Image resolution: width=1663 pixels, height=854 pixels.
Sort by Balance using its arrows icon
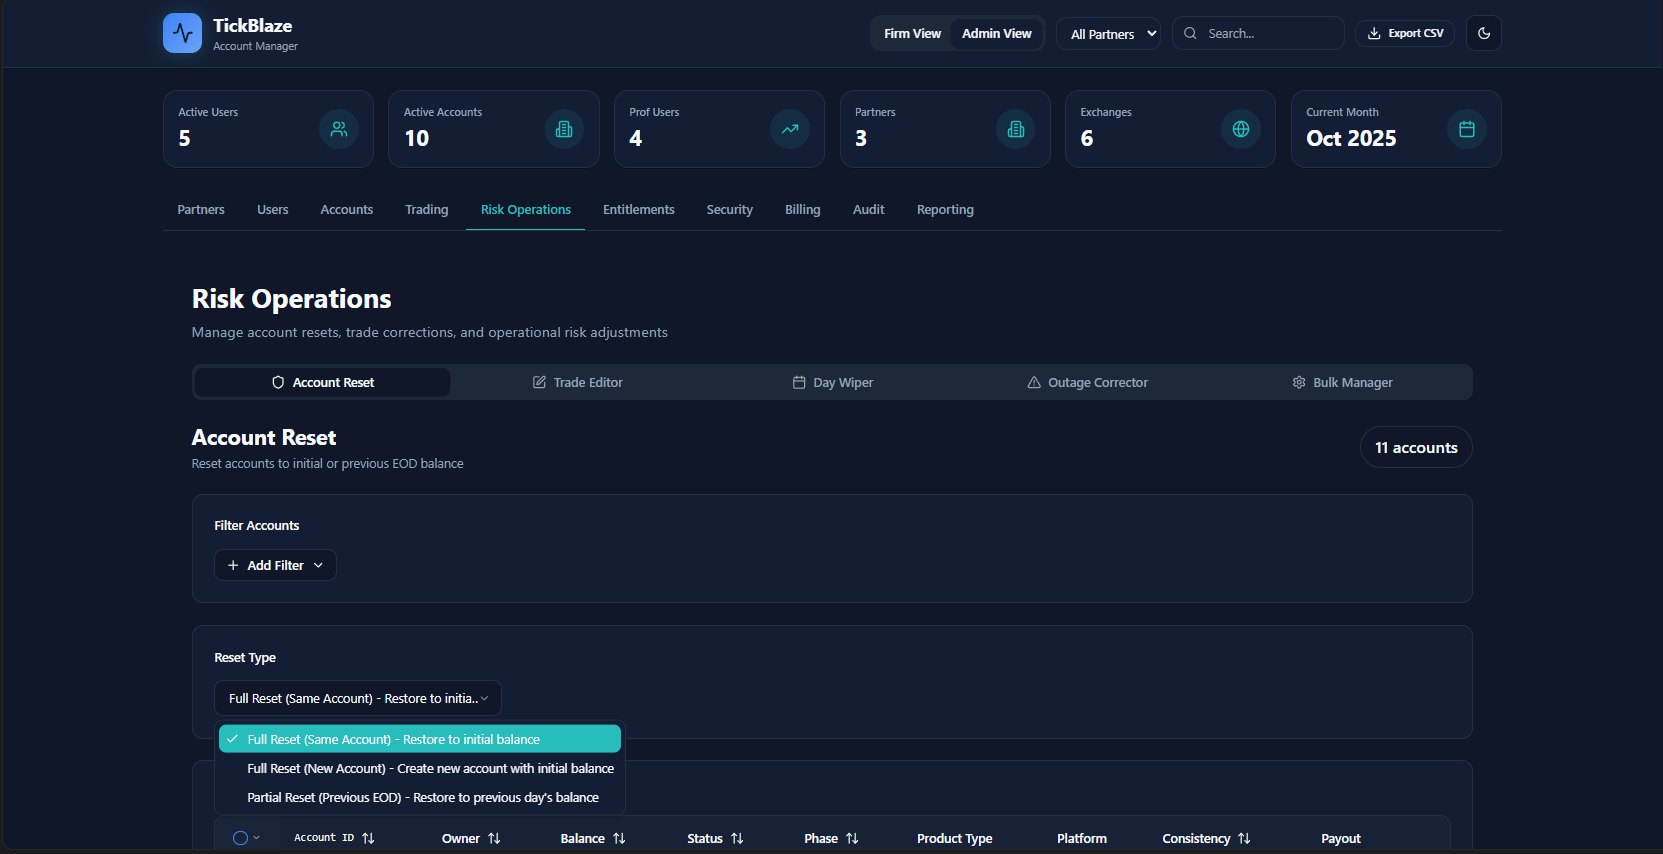click(619, 838)
